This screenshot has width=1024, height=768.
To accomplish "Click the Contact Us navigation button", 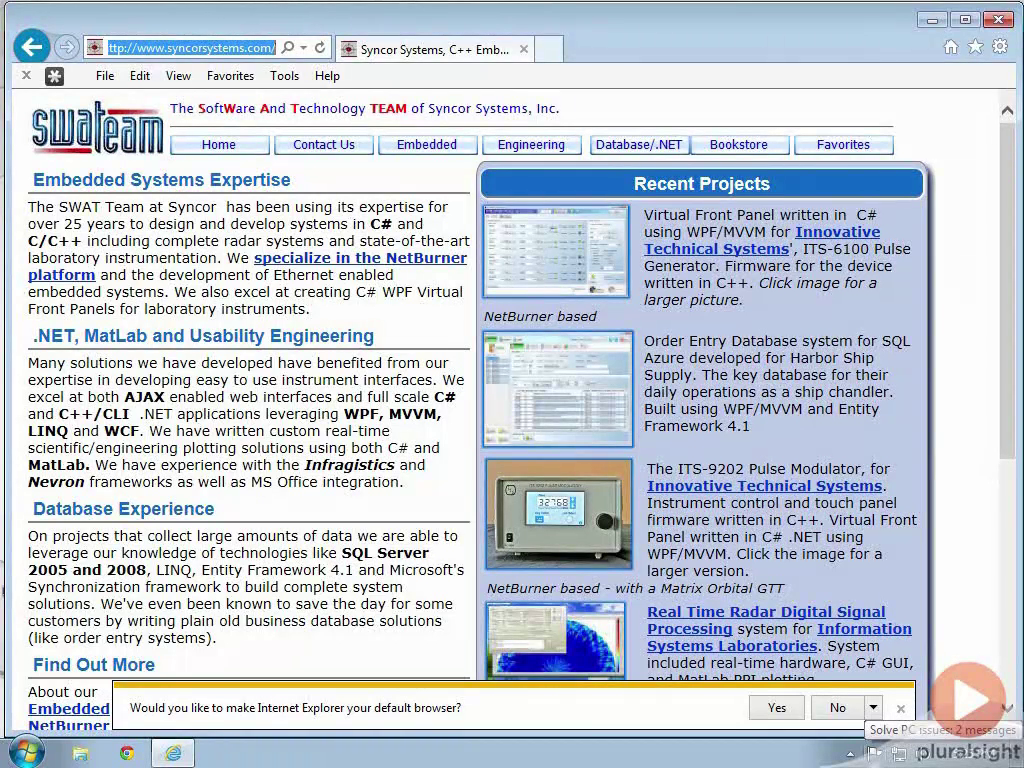I will [x=324, y=144].
